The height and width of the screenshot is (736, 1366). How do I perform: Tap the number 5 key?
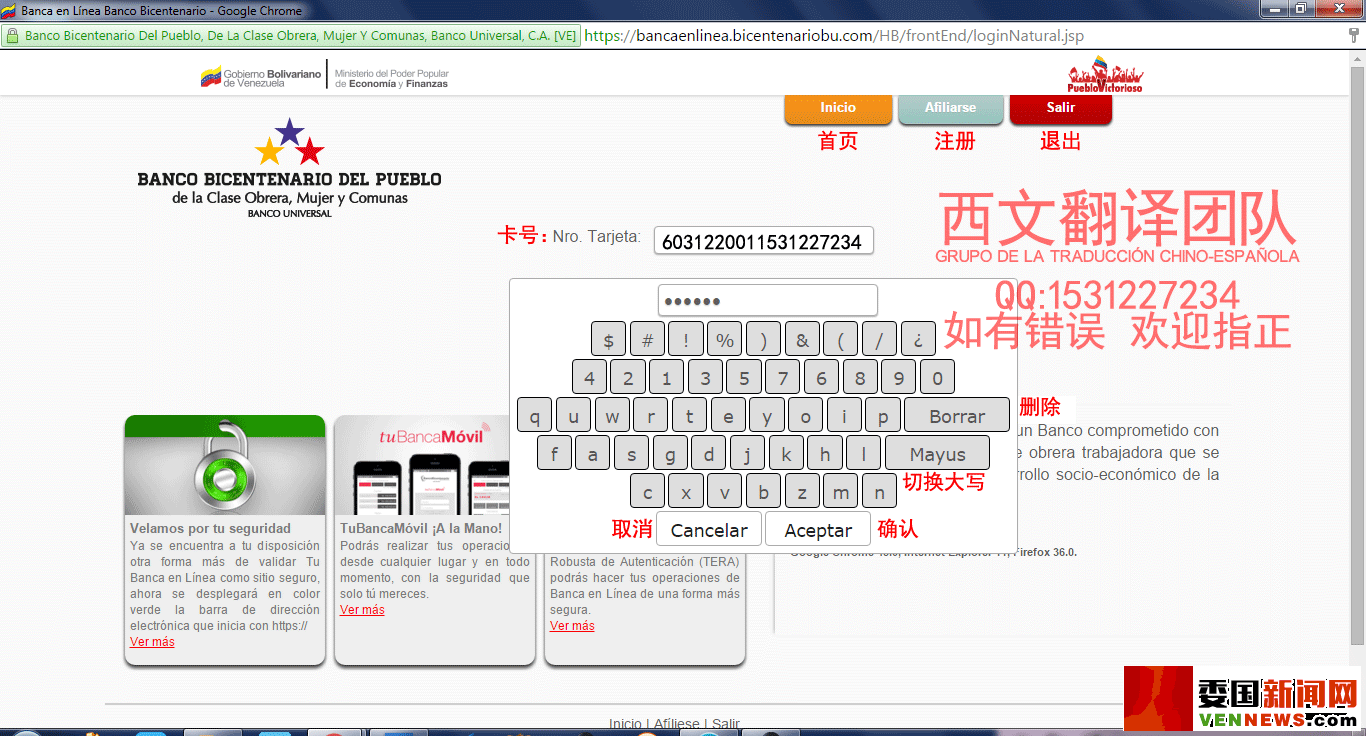click(x=744, y=377)
